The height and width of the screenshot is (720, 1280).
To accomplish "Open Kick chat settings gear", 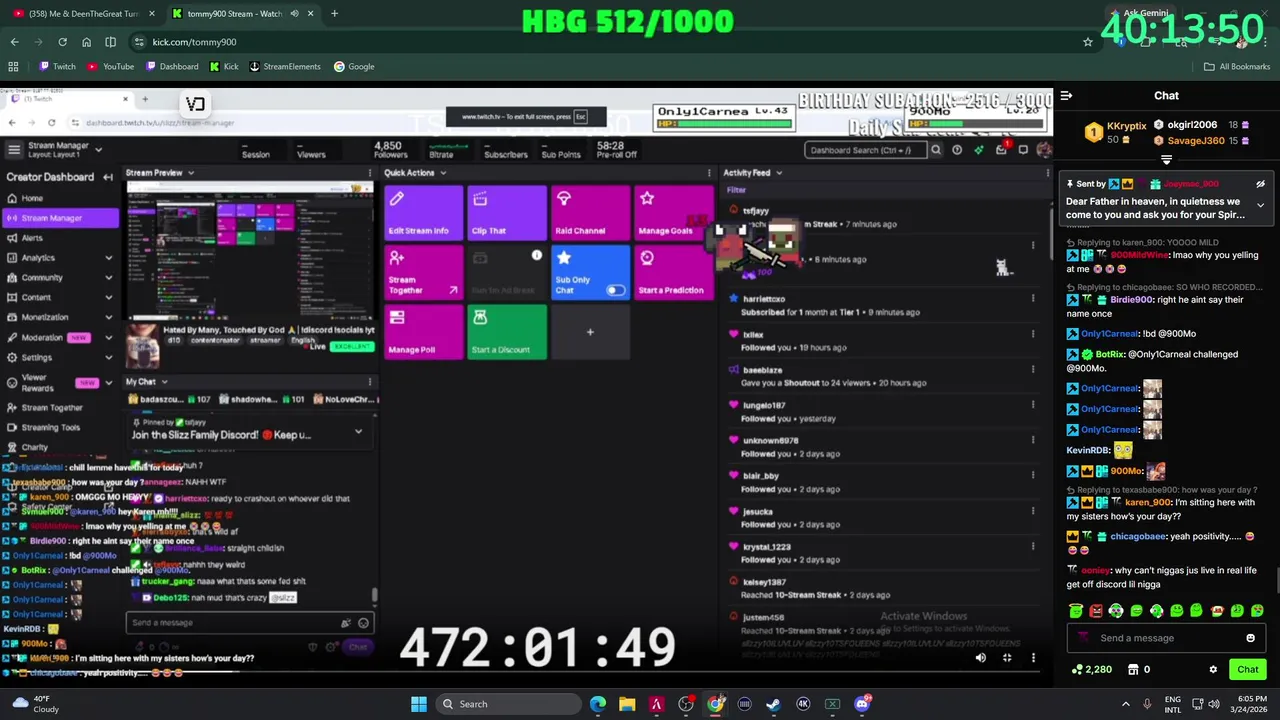I will coord(1213,669).
